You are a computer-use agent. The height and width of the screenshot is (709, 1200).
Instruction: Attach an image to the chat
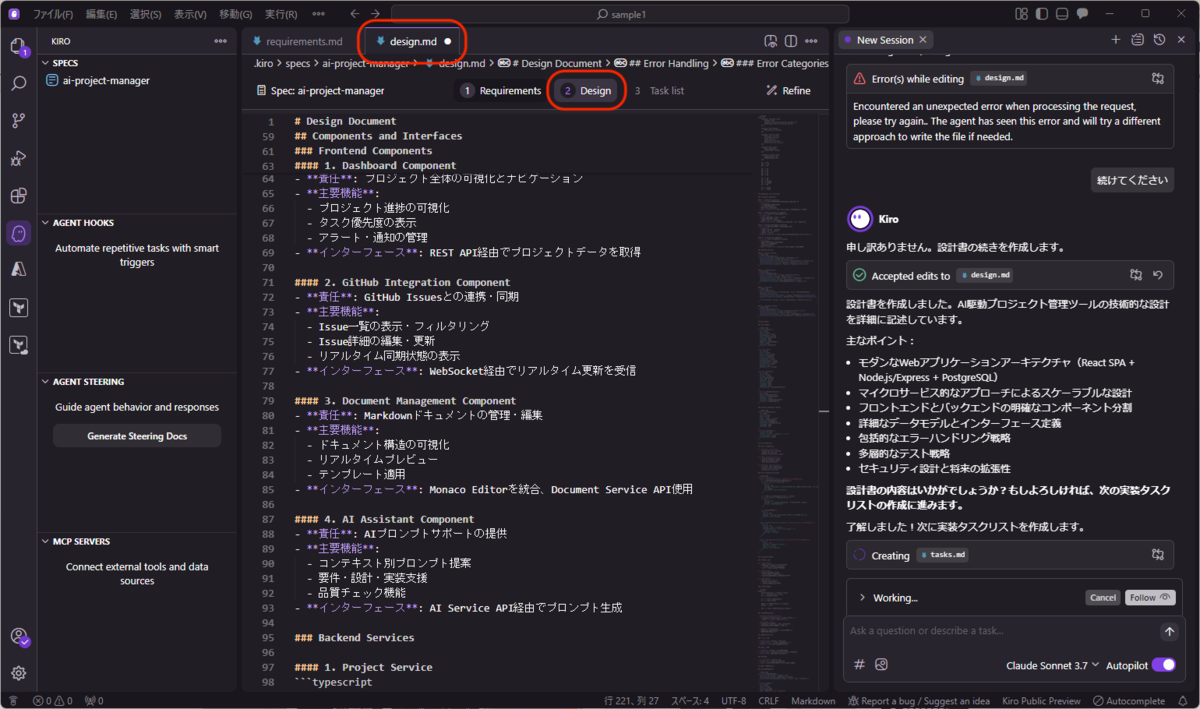coord(881,664)
